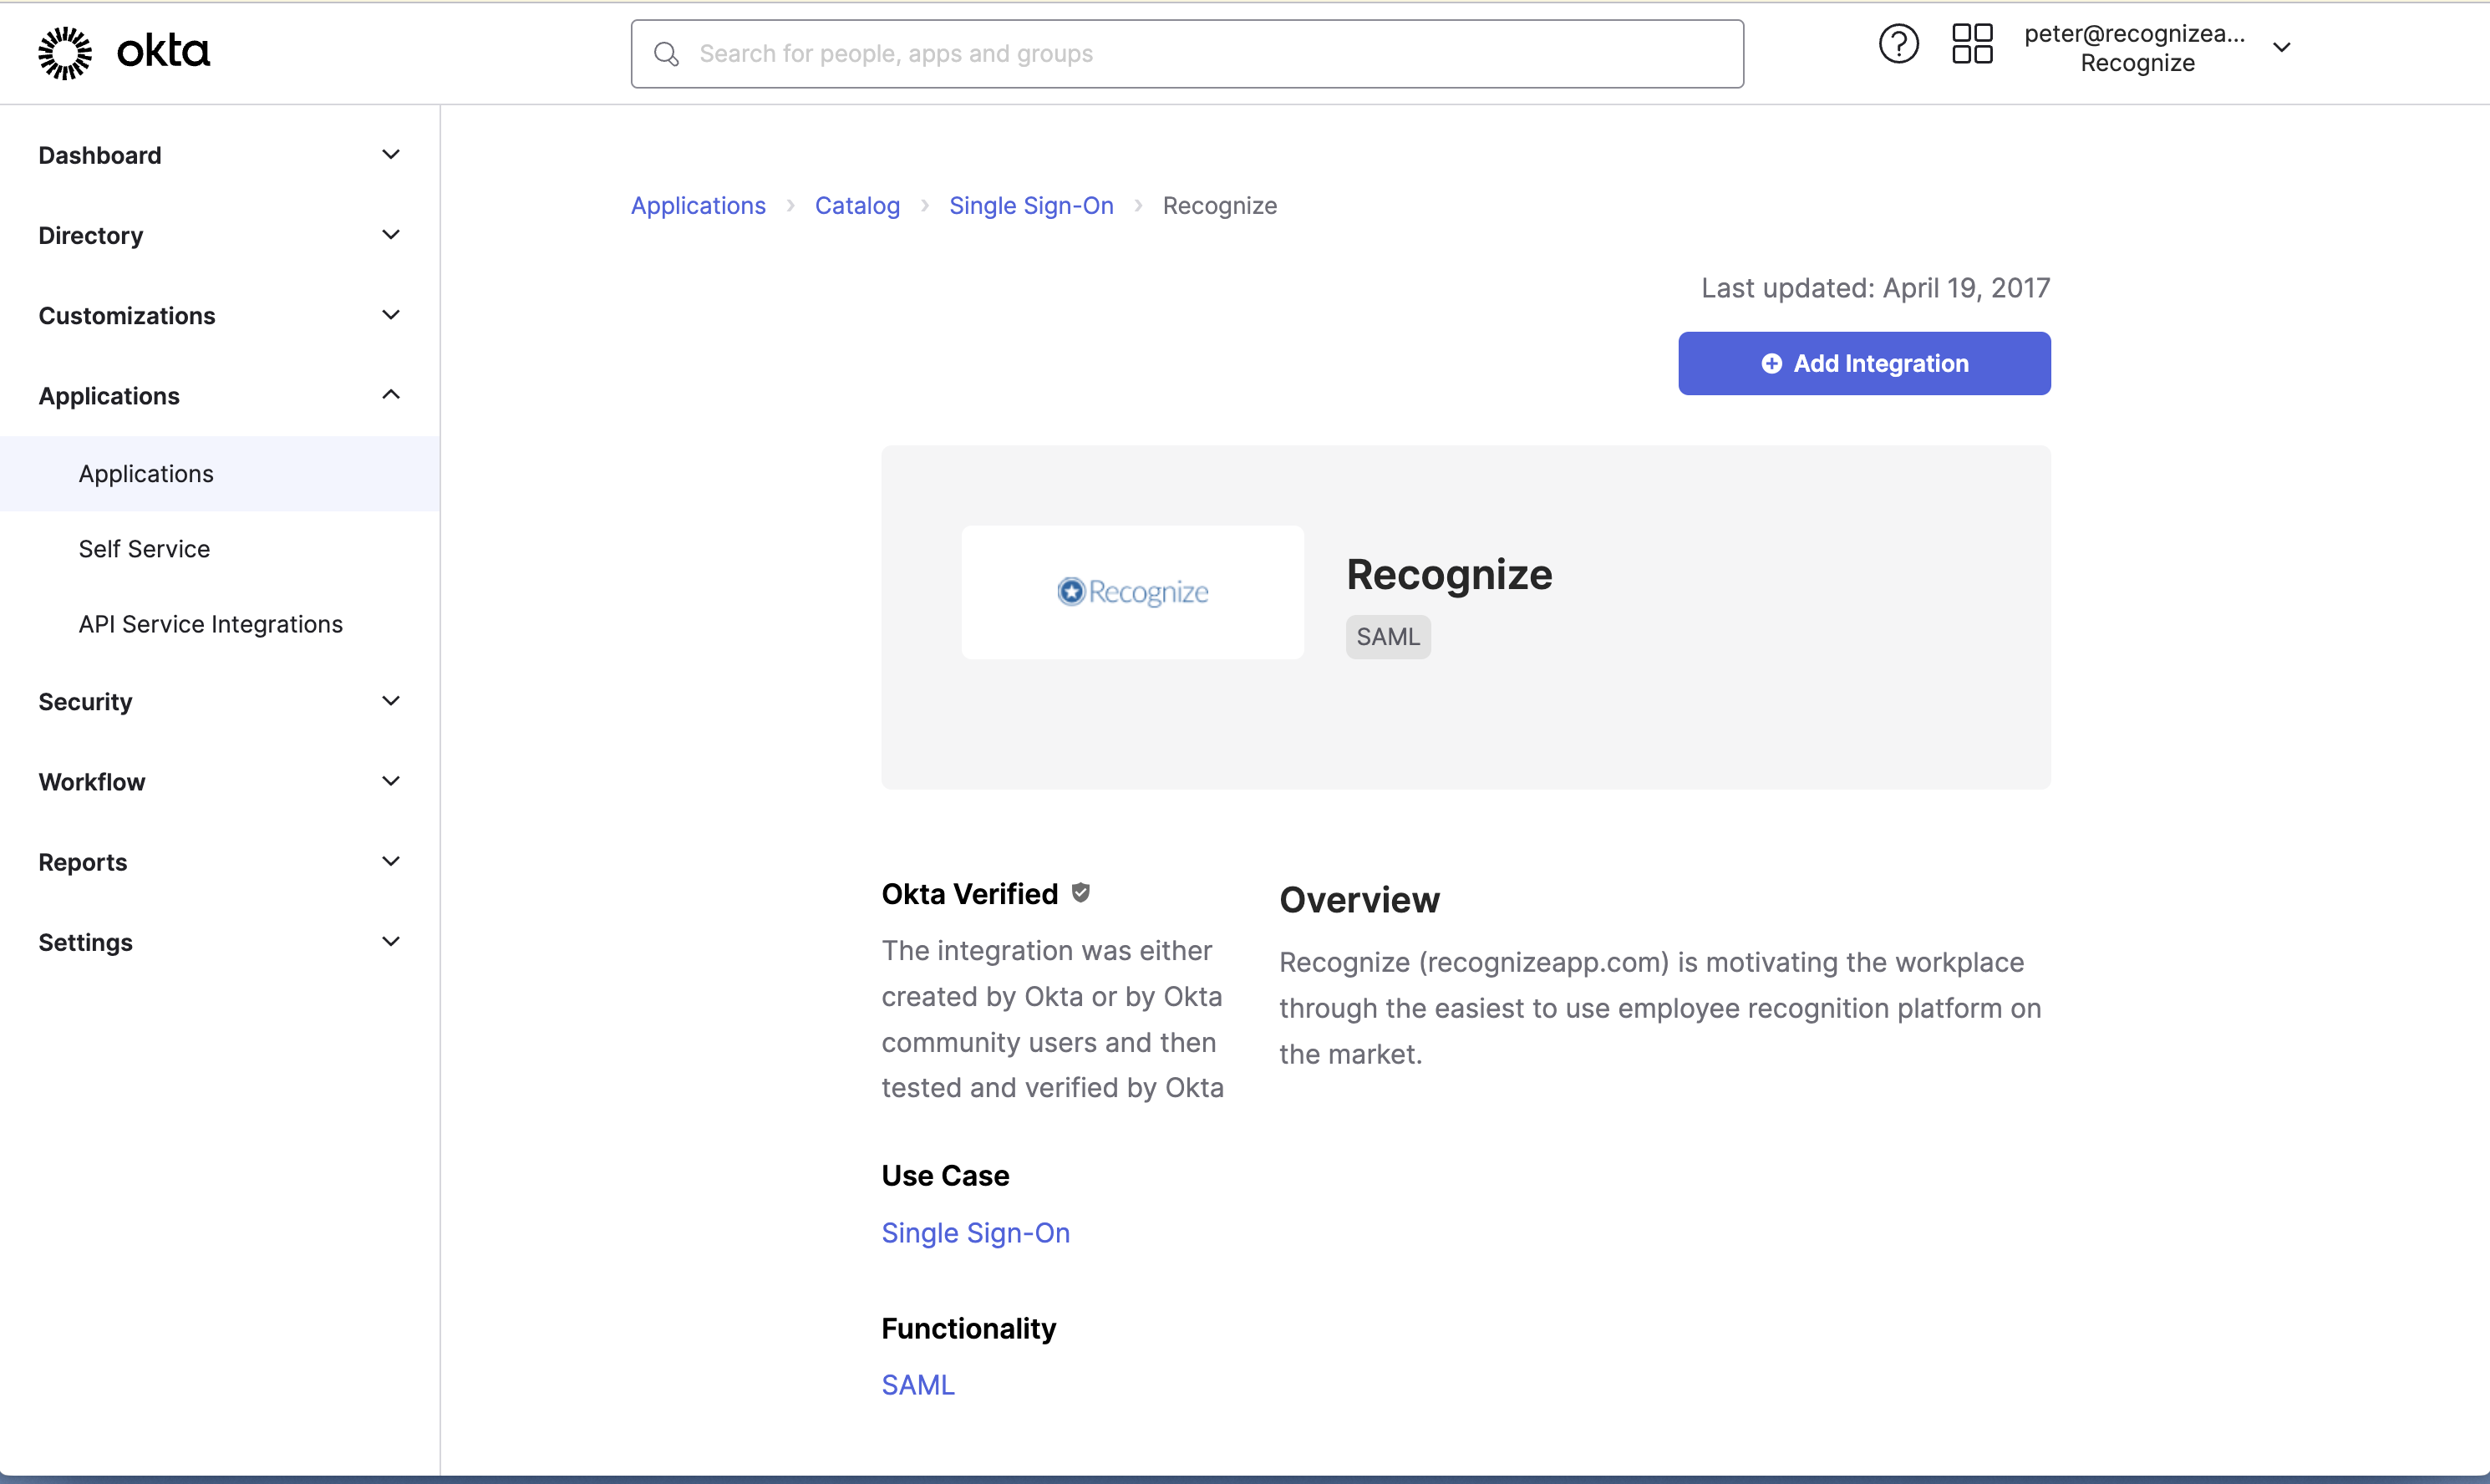Expand the Reports menu
The width and height of the screenshot is (2490, 1484).
[x=219, y=861]
